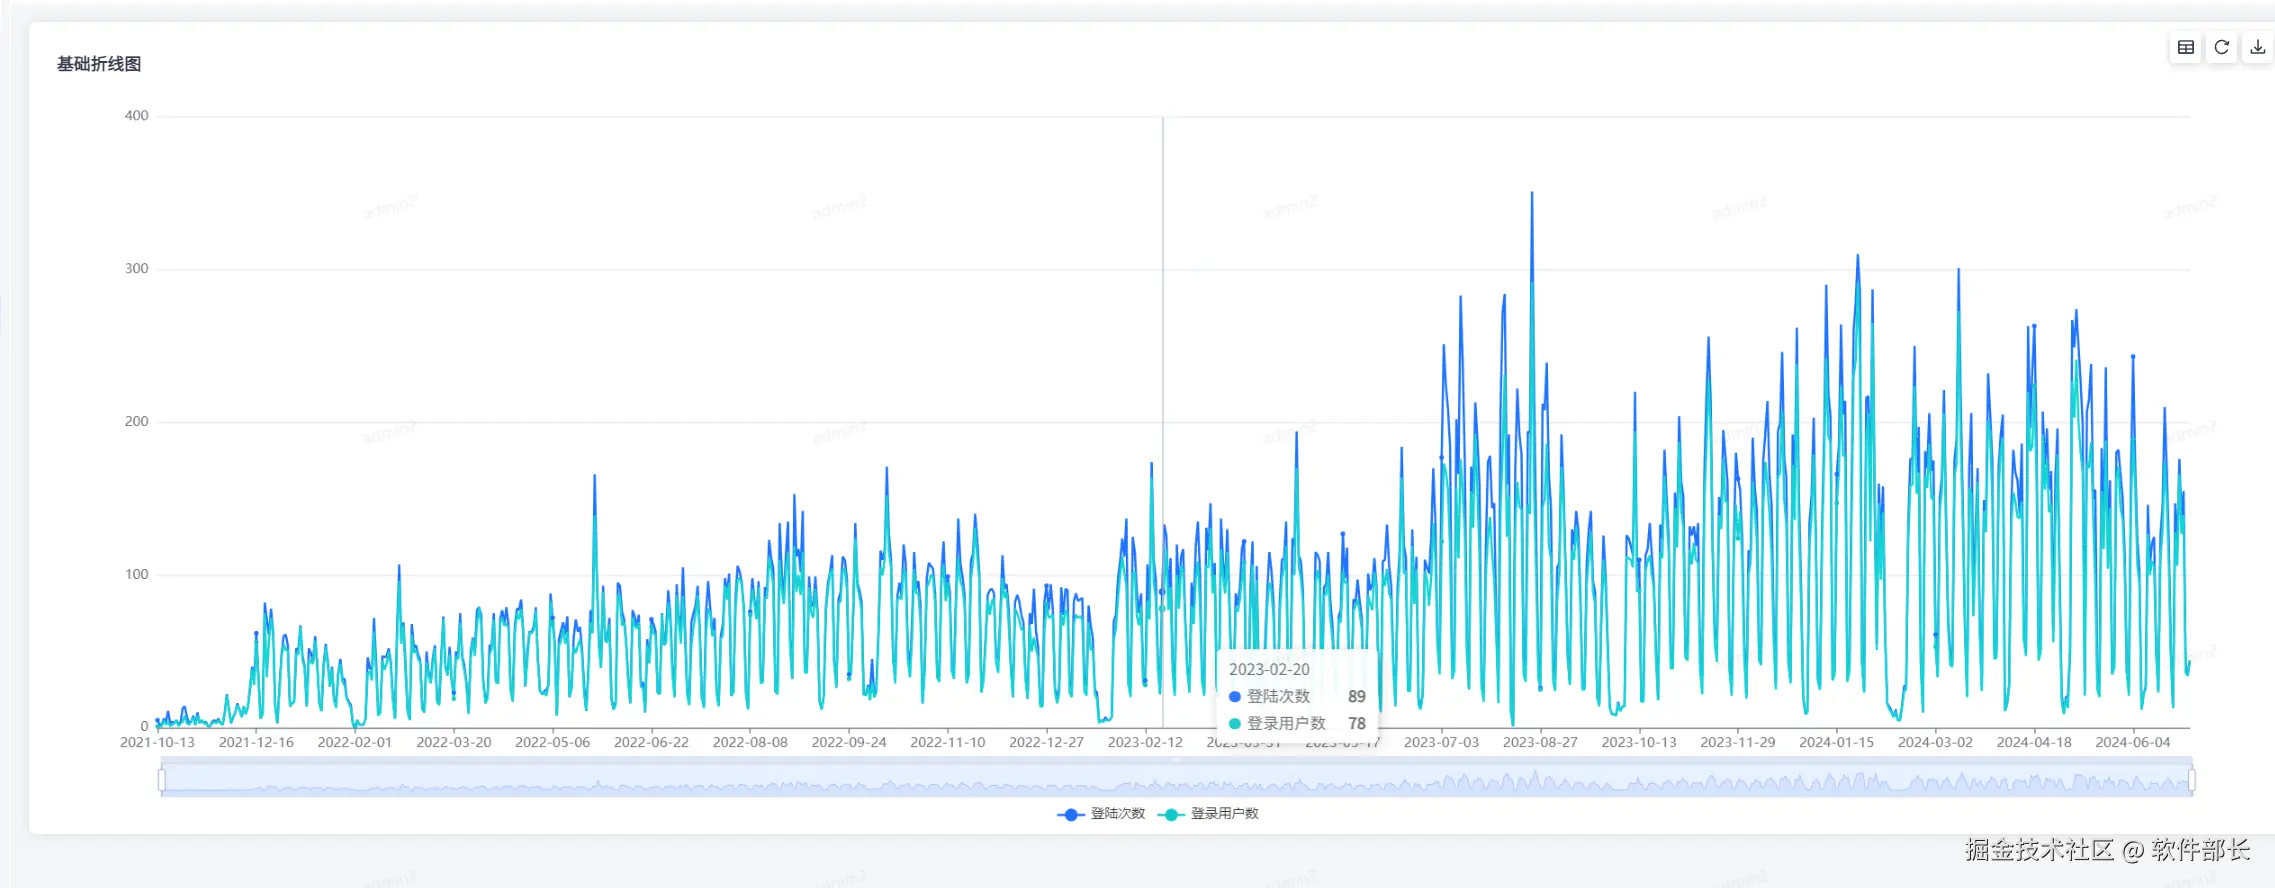Viewport: 2275px width, 888px height.
Task: Click the 2022-09-24 axis label
Action: 849,742
